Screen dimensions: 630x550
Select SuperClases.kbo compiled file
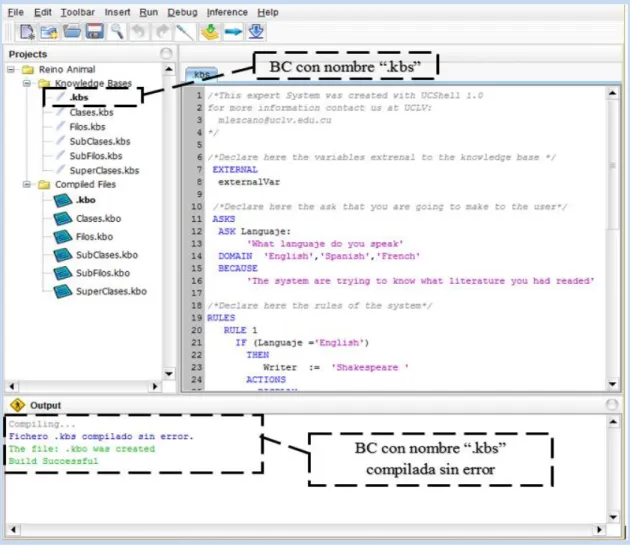pos(111,291)
